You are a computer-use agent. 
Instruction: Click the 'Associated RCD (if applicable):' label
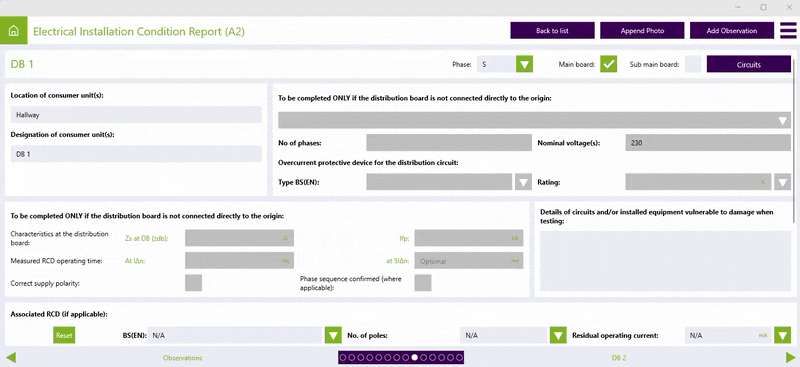point(59,314)
